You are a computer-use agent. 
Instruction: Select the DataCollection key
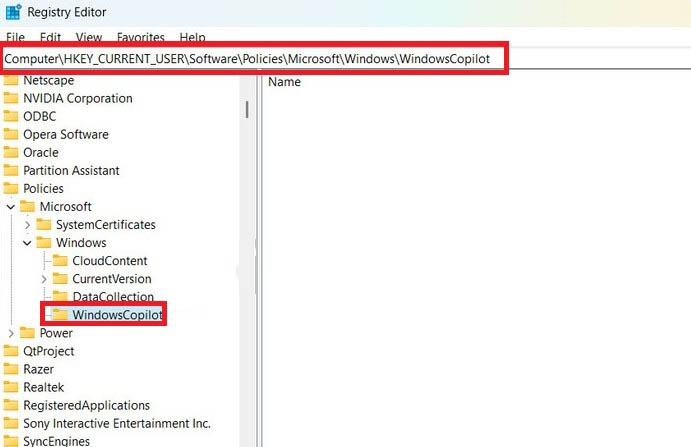[x=113, y=297]
